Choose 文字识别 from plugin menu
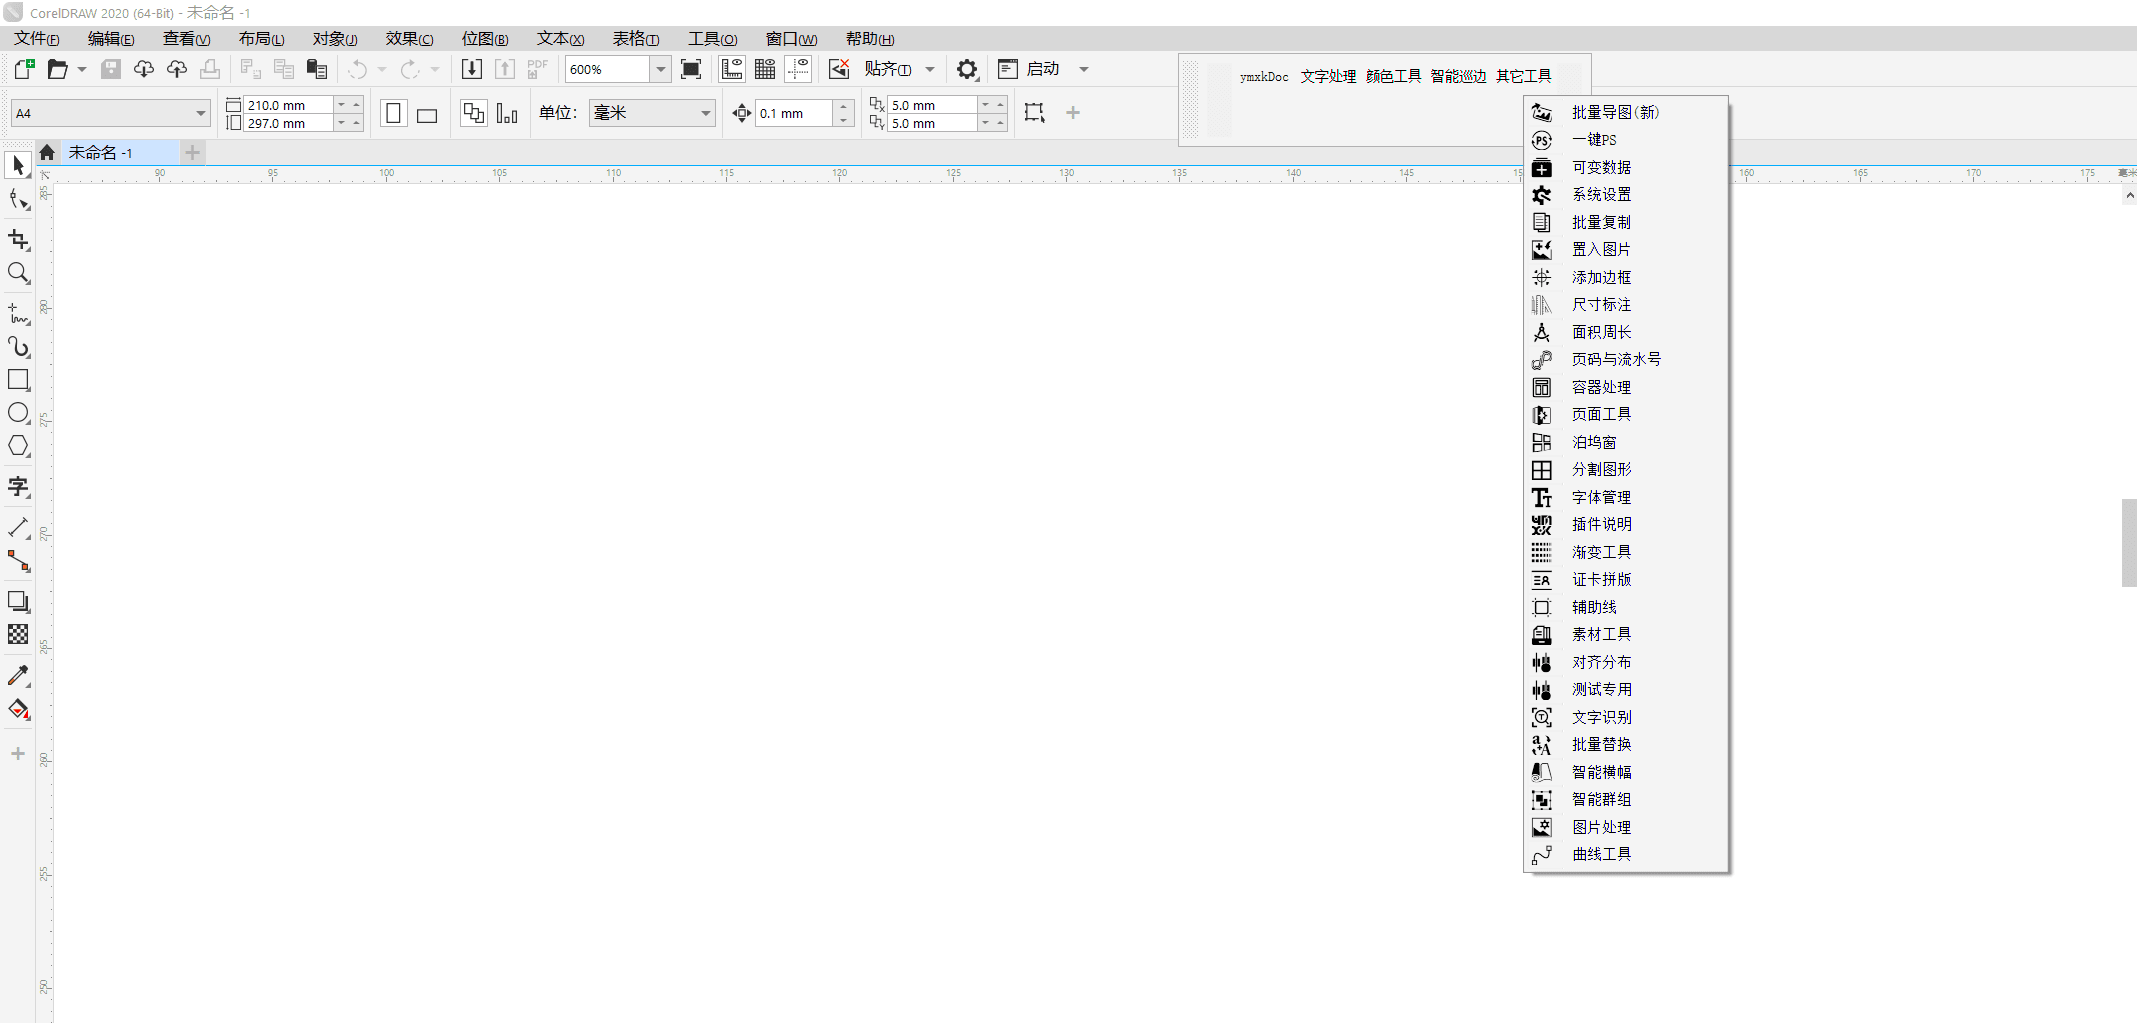 coord(1627,717)
